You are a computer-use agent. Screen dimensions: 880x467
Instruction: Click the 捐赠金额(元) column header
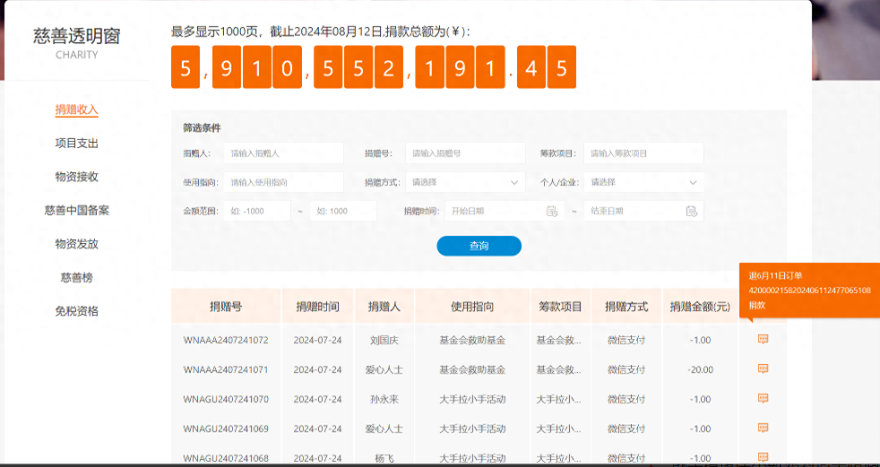coord(700,306)
